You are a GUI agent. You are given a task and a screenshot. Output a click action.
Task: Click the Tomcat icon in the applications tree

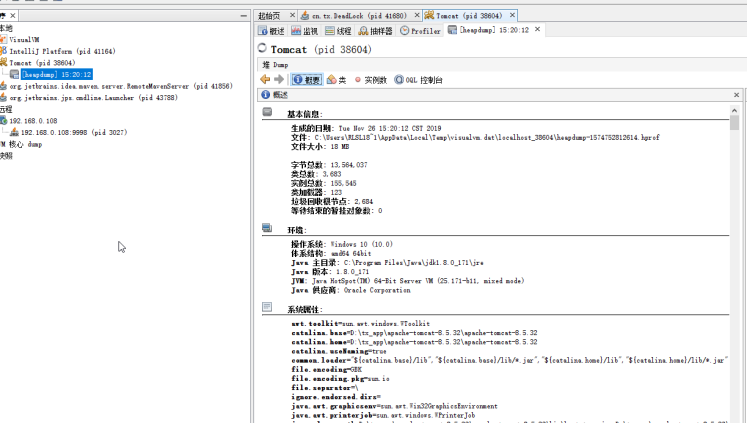point(3,62)
